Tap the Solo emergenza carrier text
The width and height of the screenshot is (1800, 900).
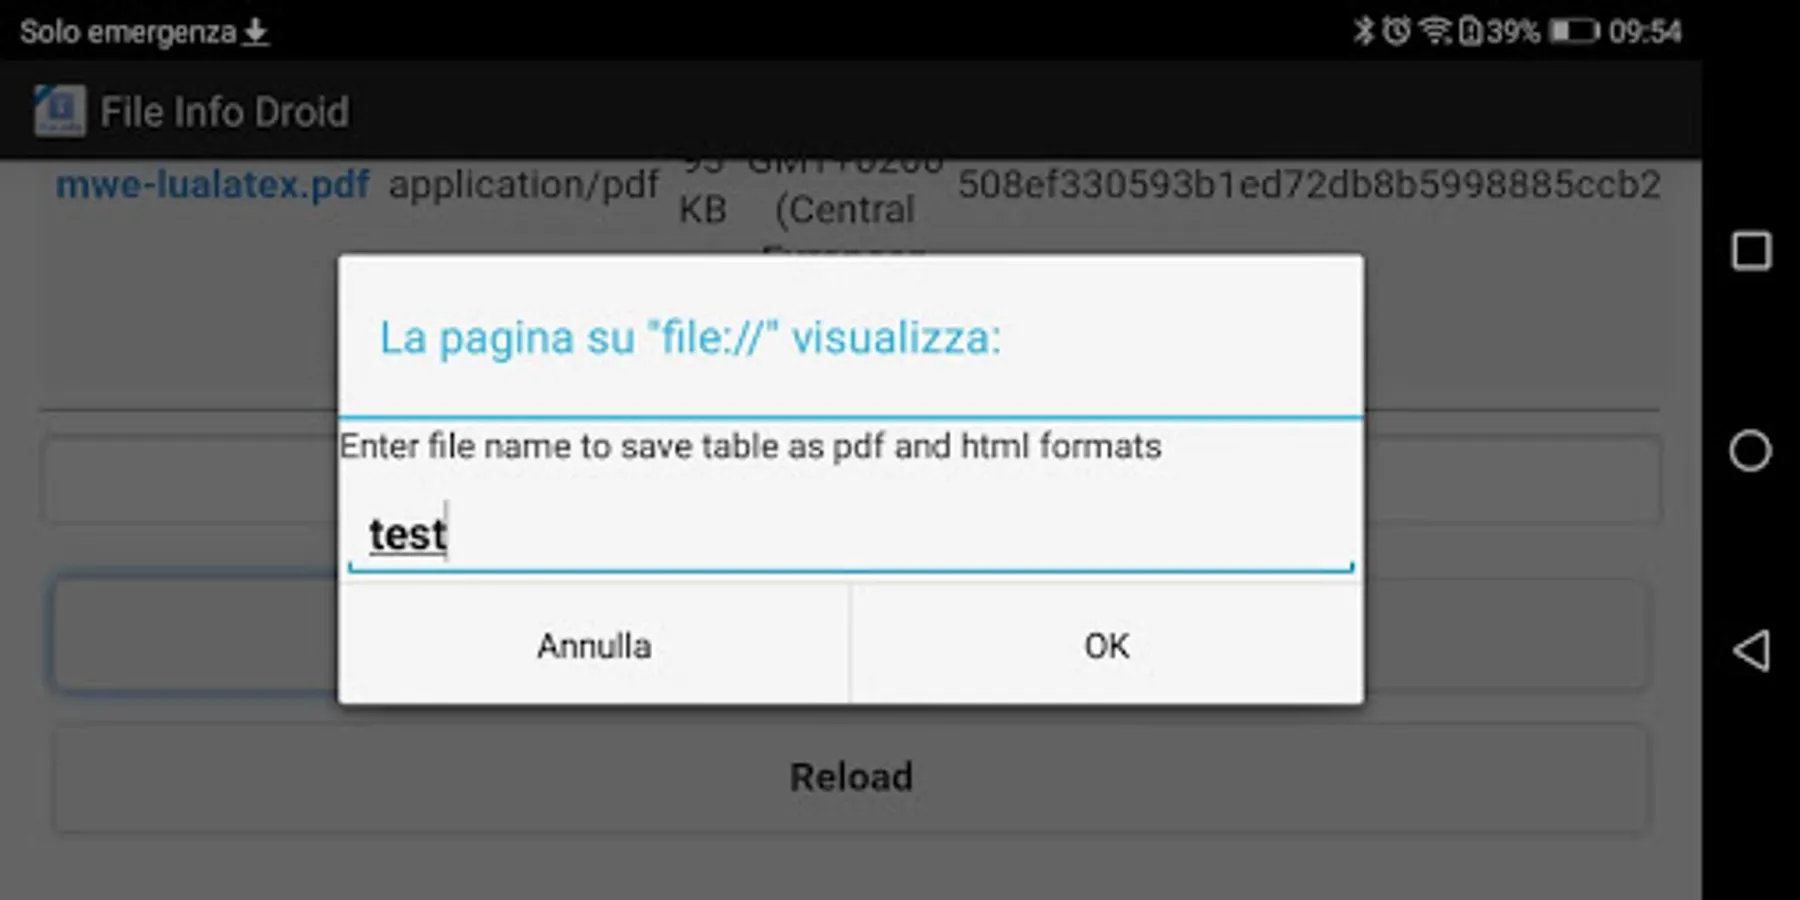click(128, 32)
